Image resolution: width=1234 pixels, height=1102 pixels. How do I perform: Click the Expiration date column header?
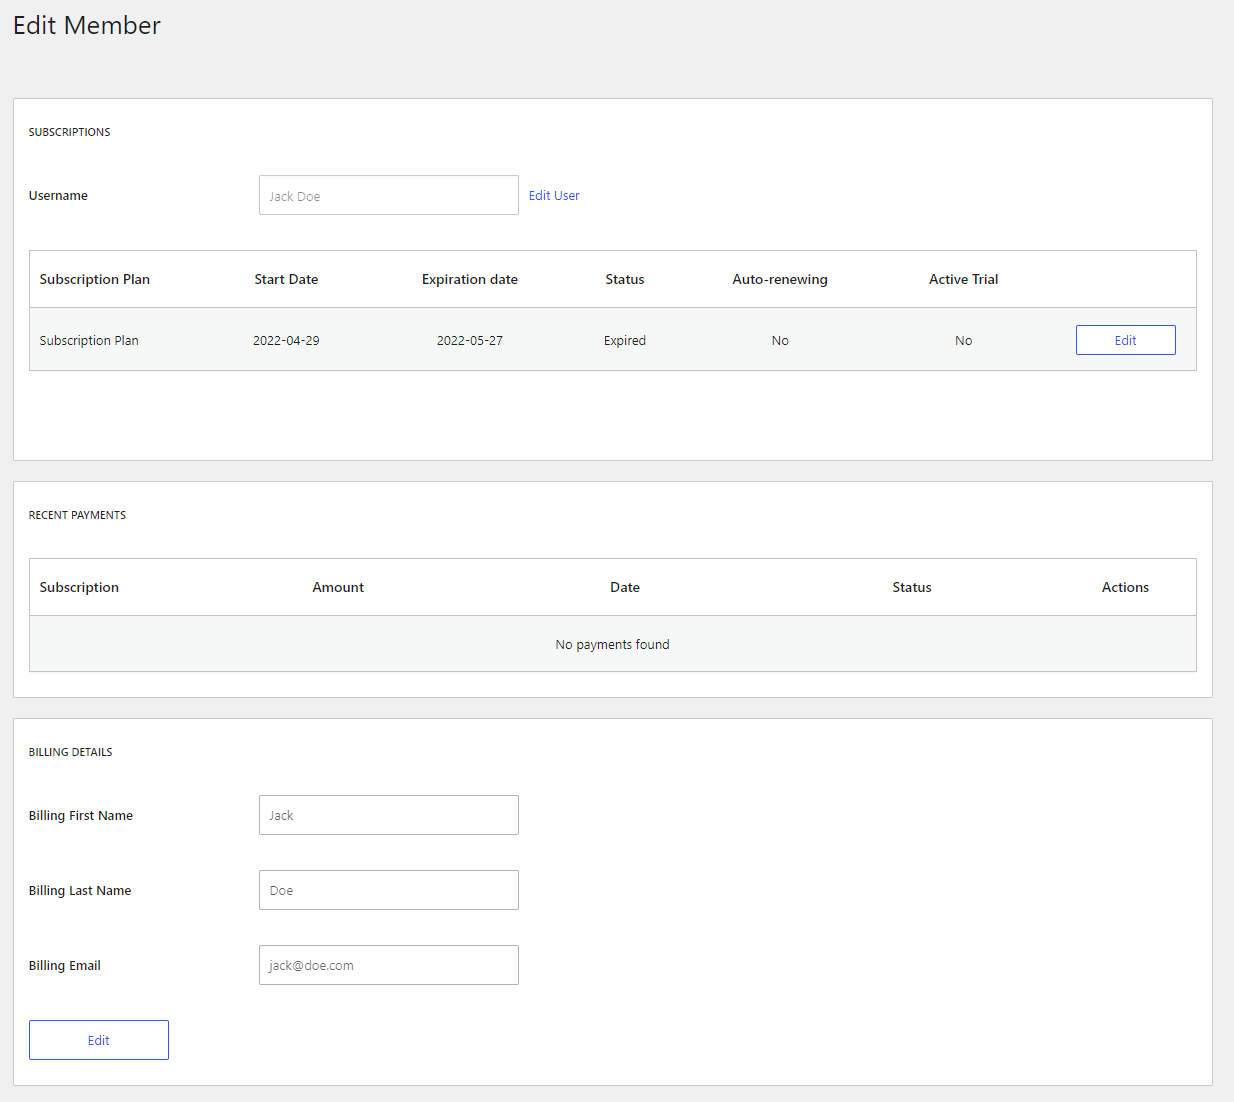tap(470, 279)
